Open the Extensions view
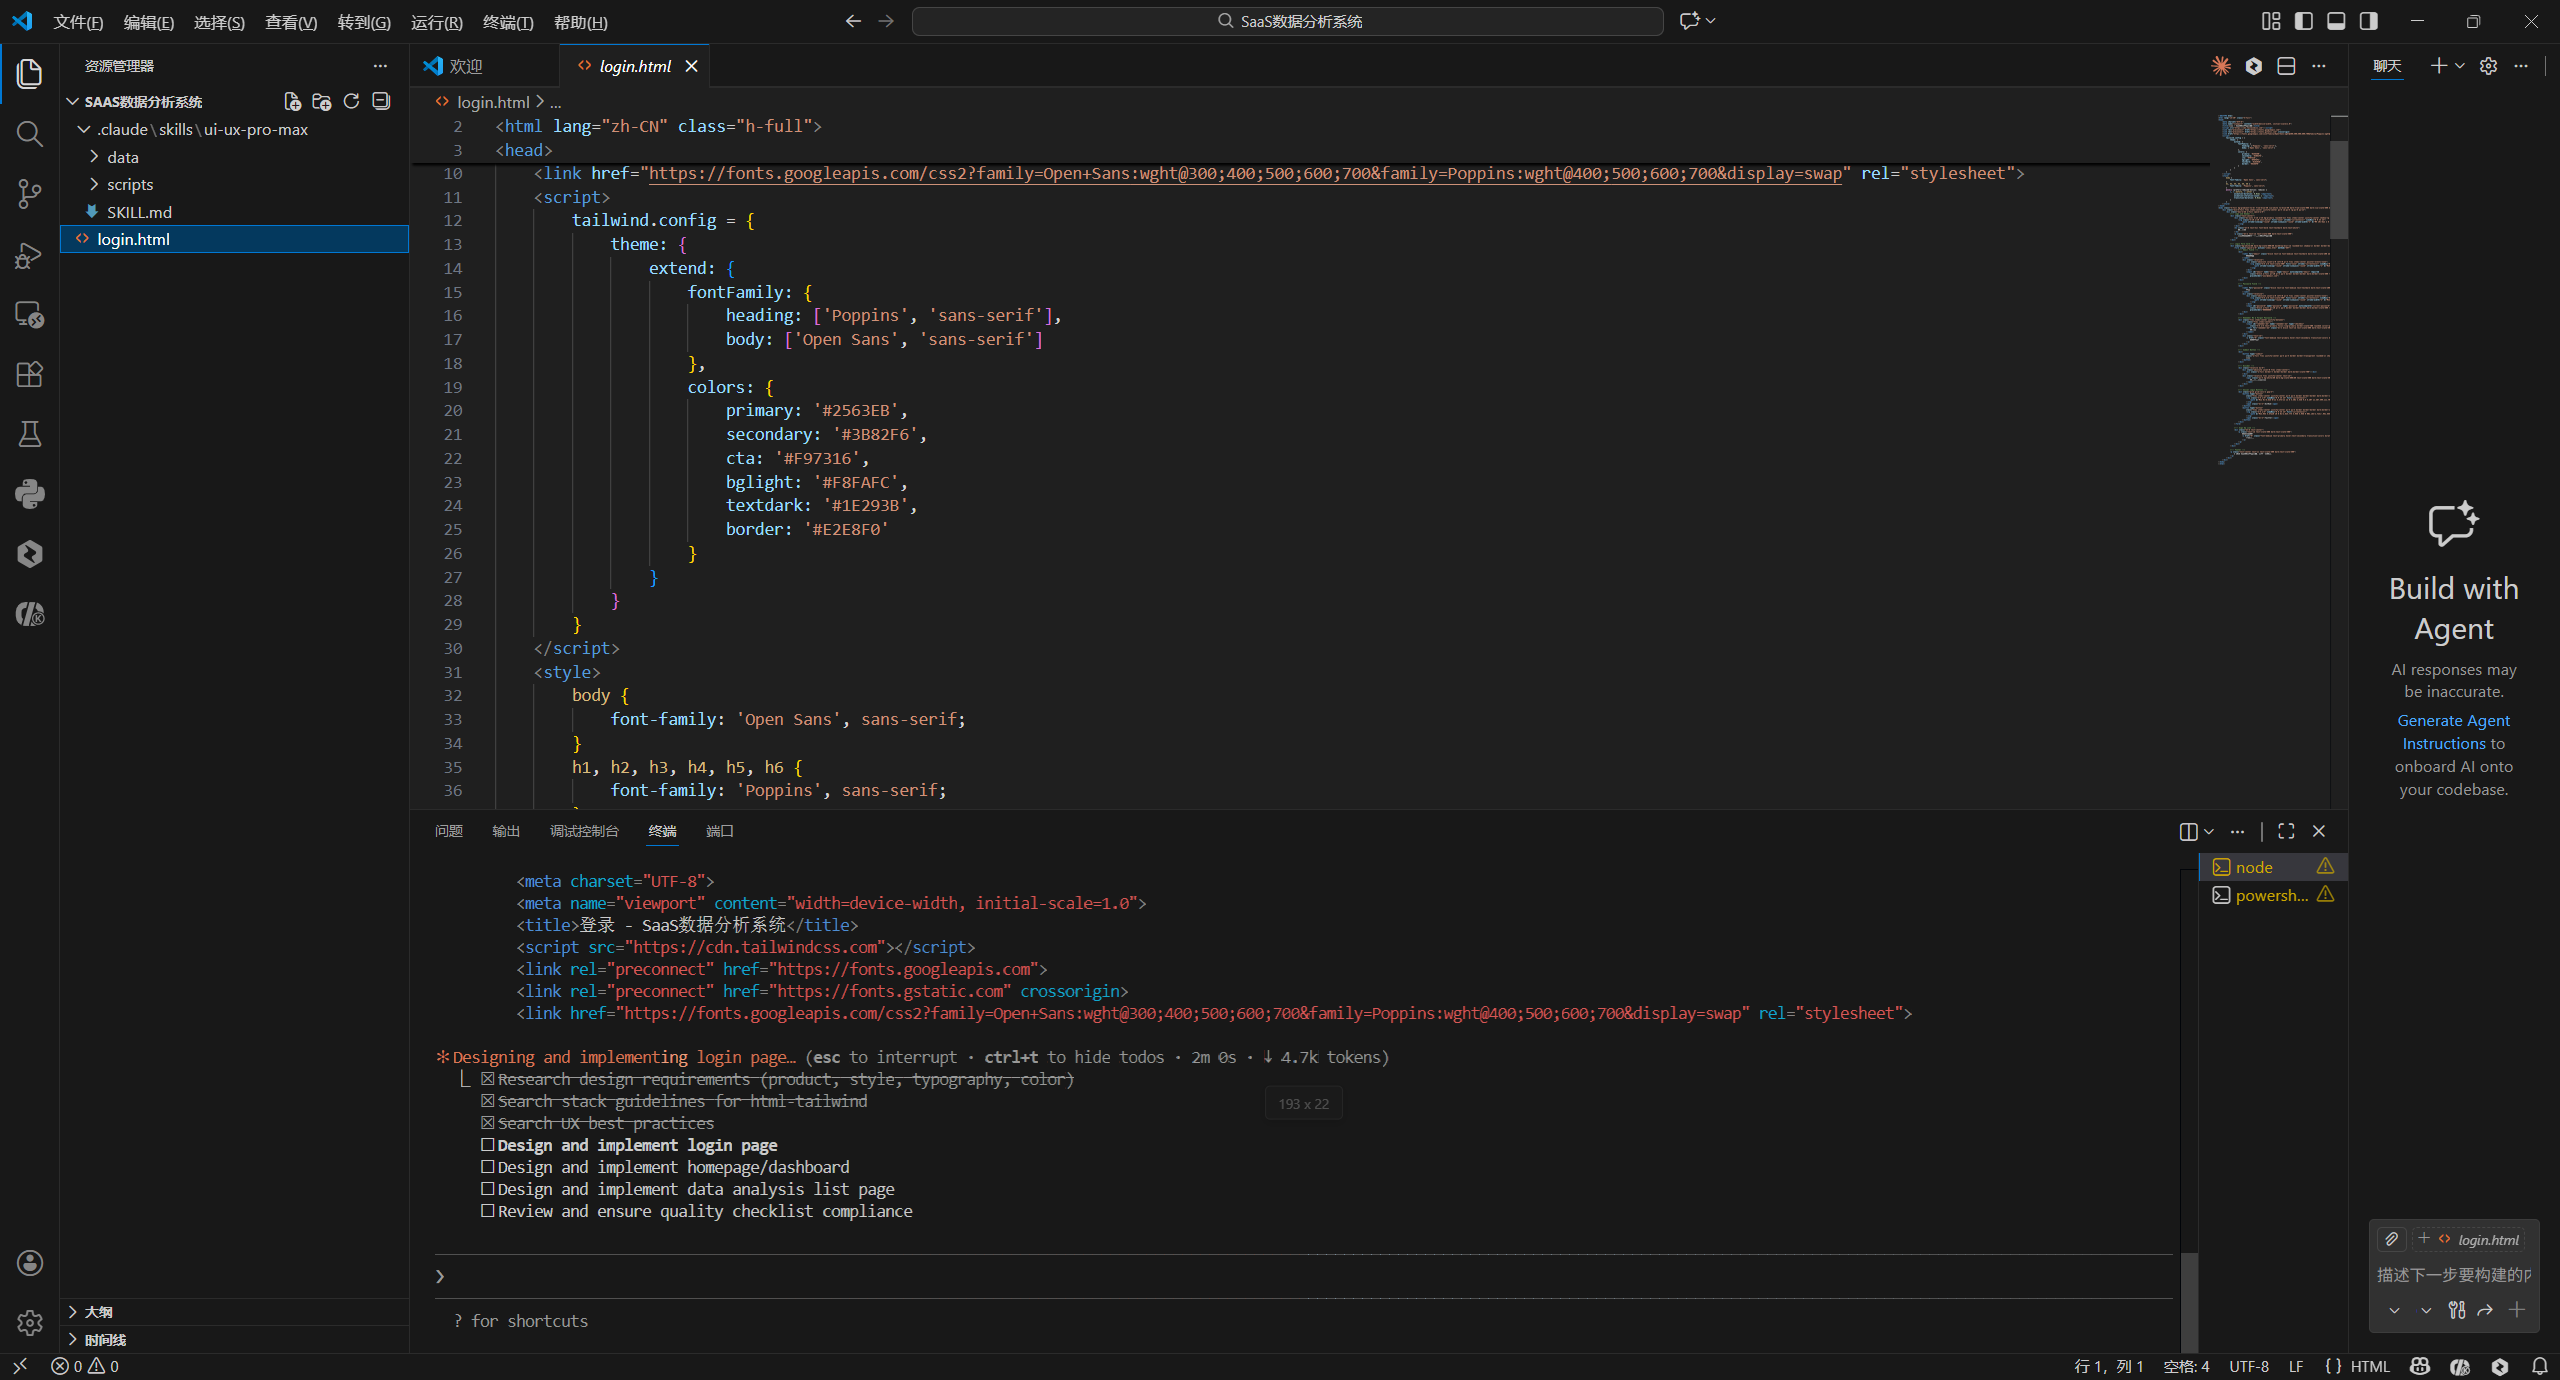This screenshot has height=1380, width=2560. click(29, 374)
